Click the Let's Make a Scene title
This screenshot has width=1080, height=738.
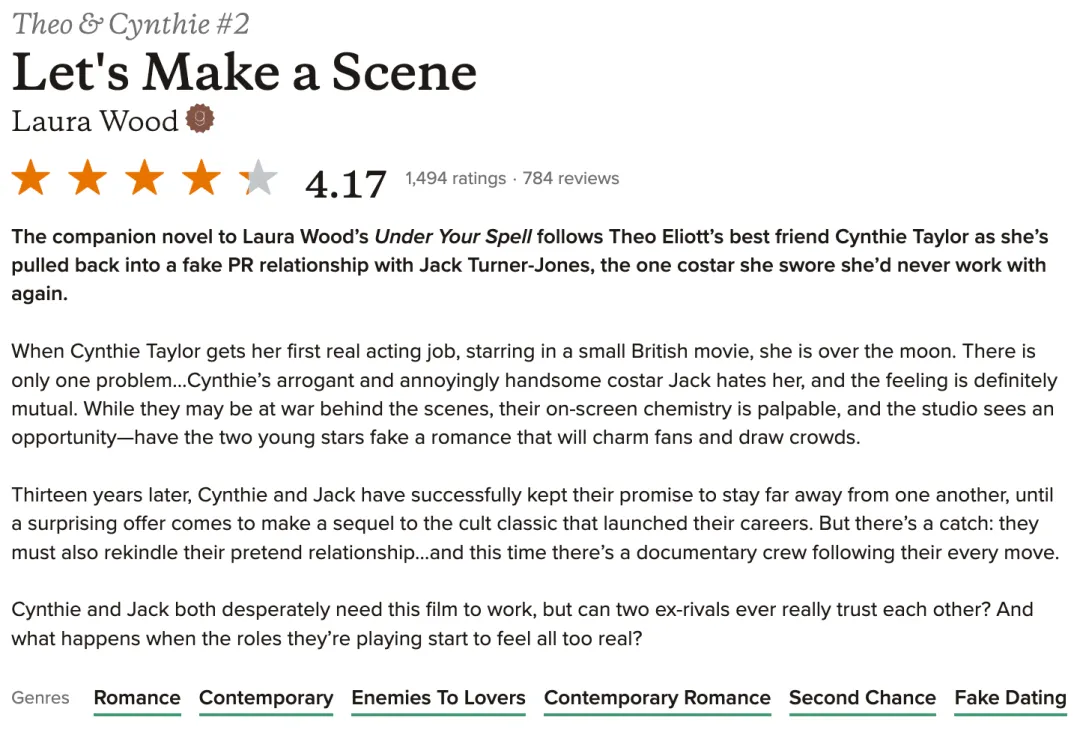[x=244, y=73]
